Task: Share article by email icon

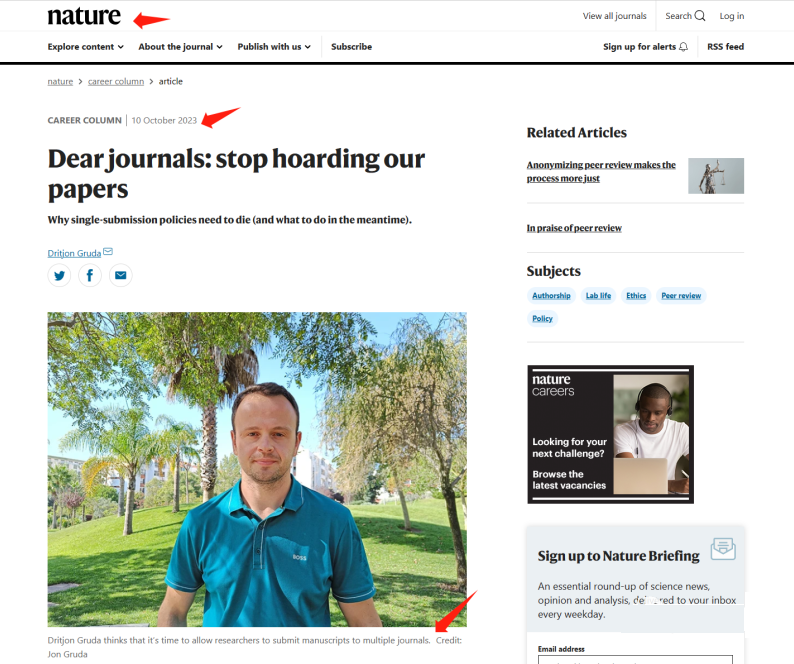Action: click(121, 276)
